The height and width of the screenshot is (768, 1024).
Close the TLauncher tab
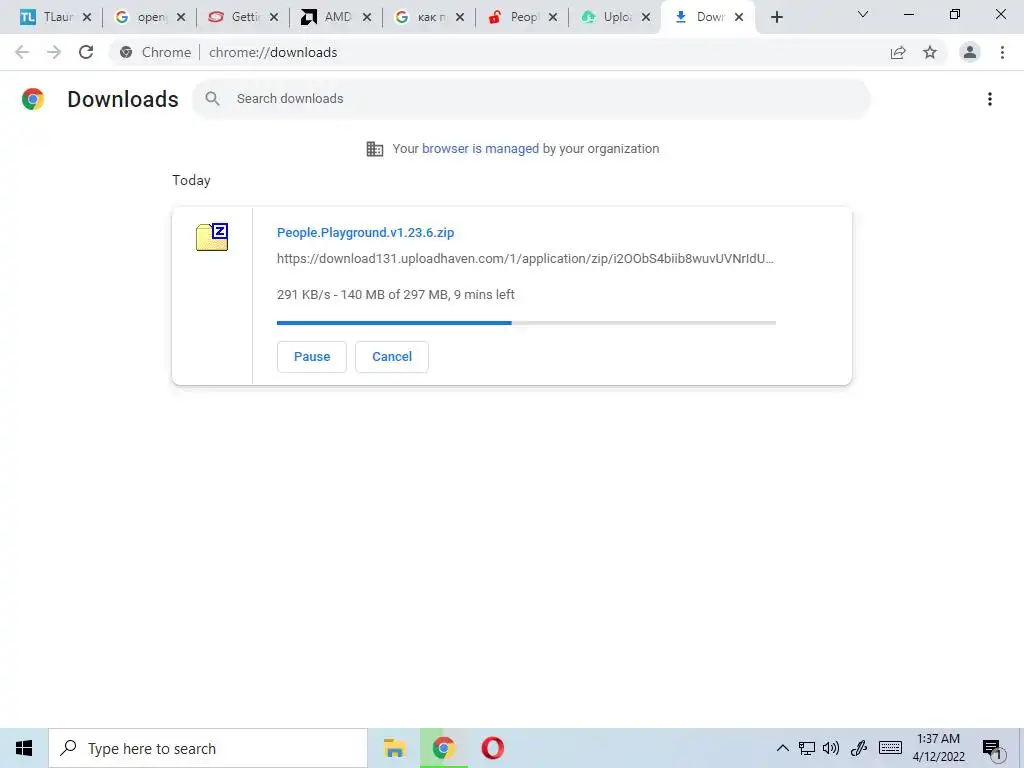[x=87, y=17]
